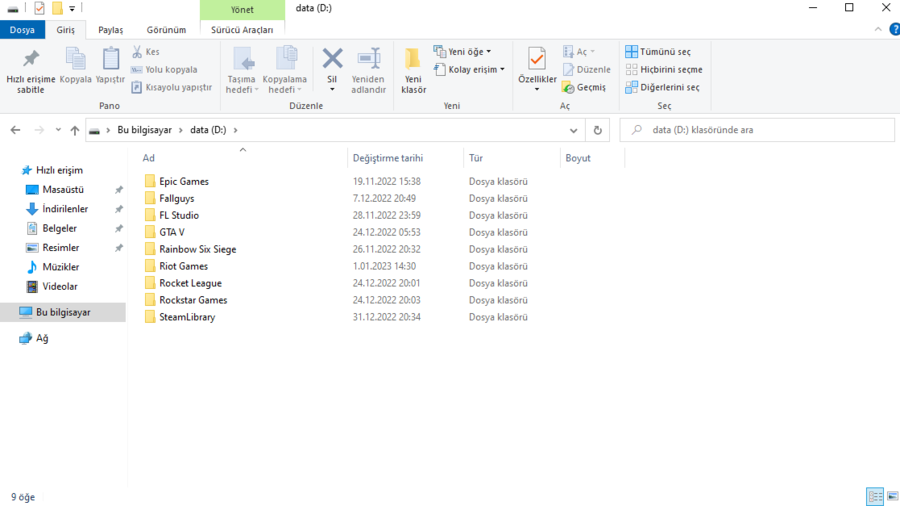
Task: Open the Sürücü Araçları tab
Action: tap(242, 30)
